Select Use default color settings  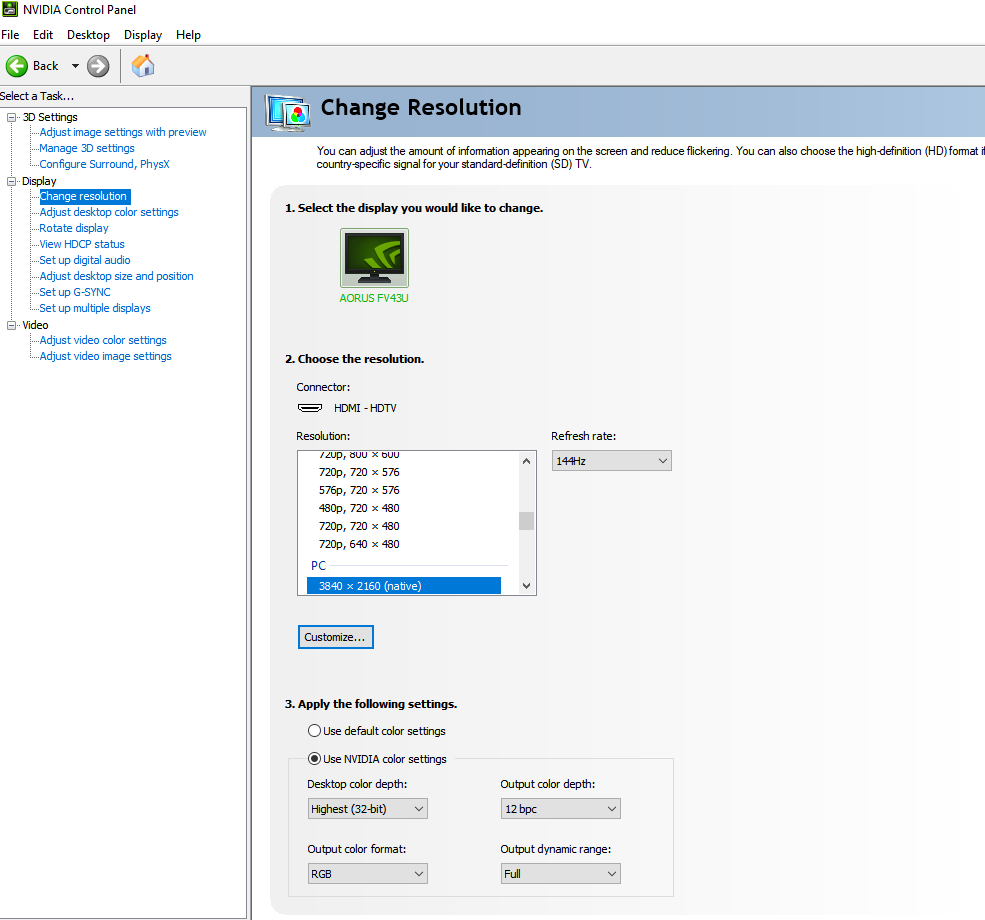(x=315, y=731)
